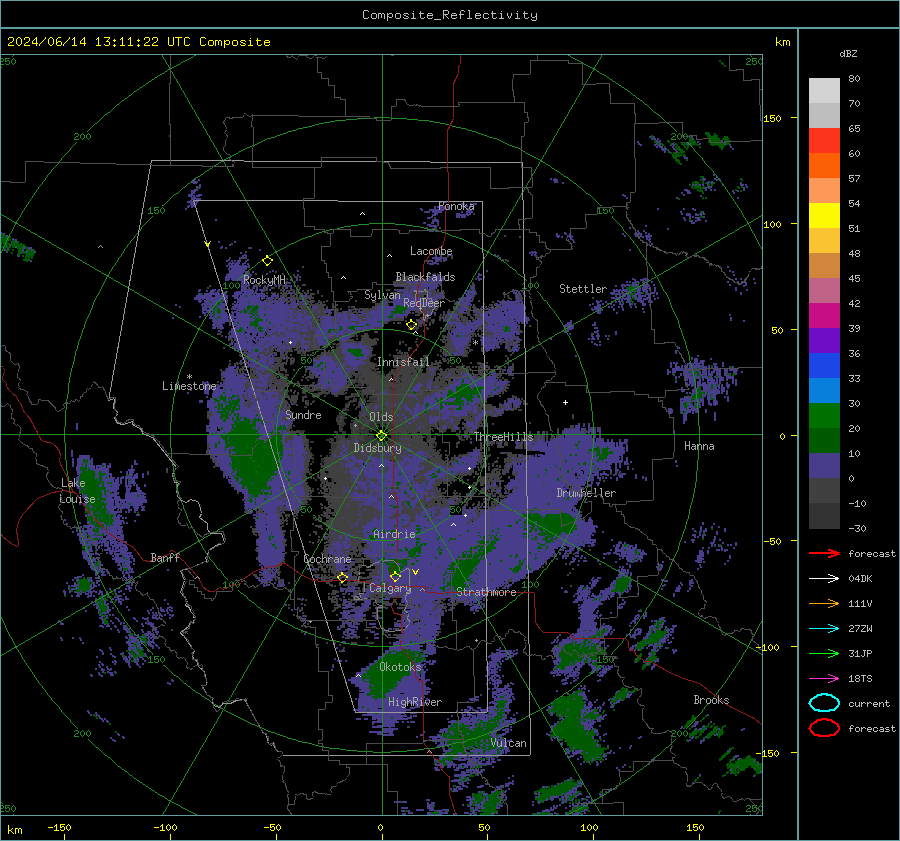Click the ThreeHills town label
Screen dimensions: 900x841
(x=503, y=437)
